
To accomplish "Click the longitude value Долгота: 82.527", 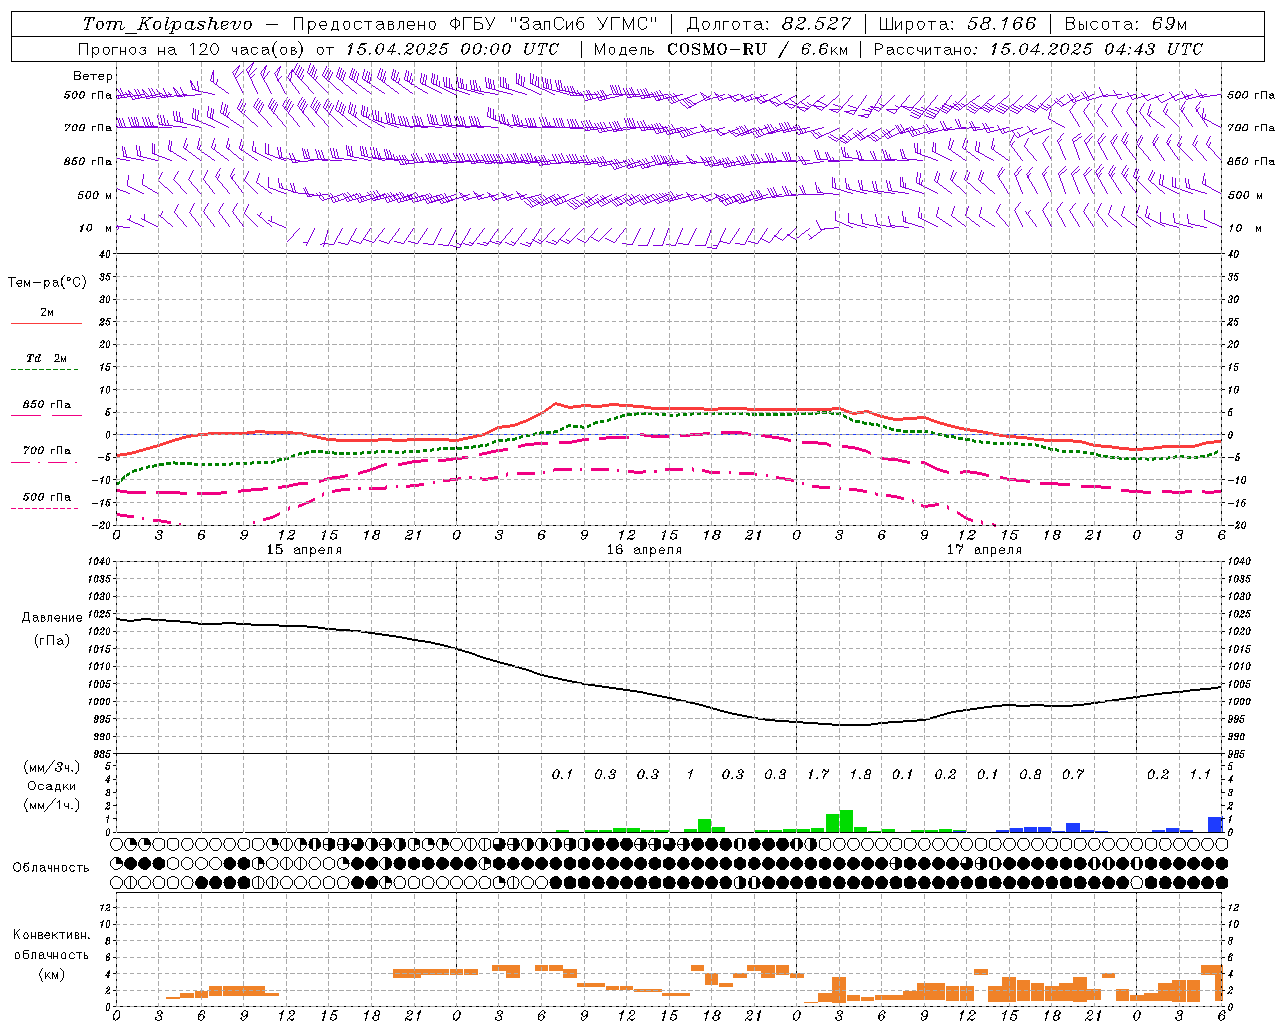I will 769,24.
